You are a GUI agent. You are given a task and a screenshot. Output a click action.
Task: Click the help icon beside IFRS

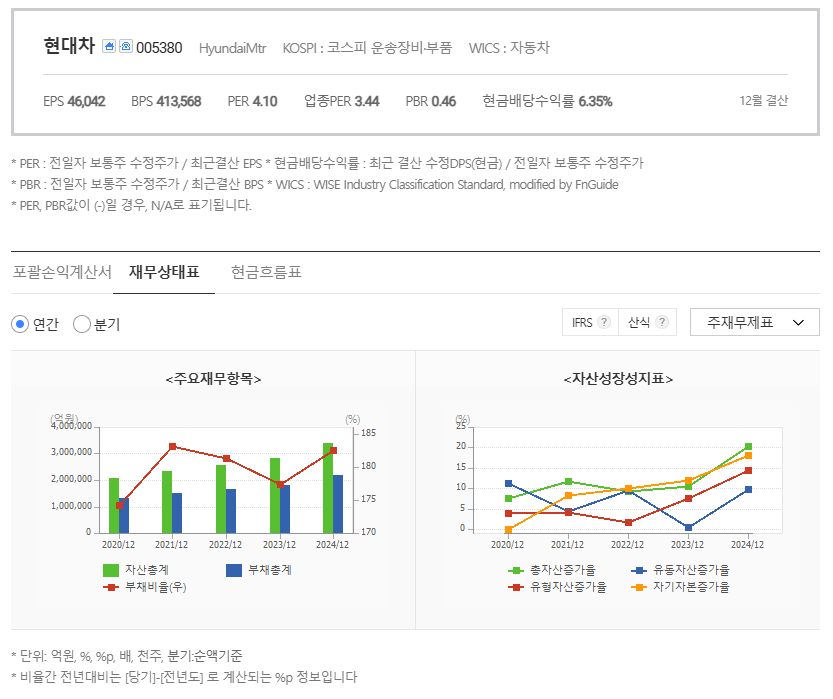(x=604, y=322)
